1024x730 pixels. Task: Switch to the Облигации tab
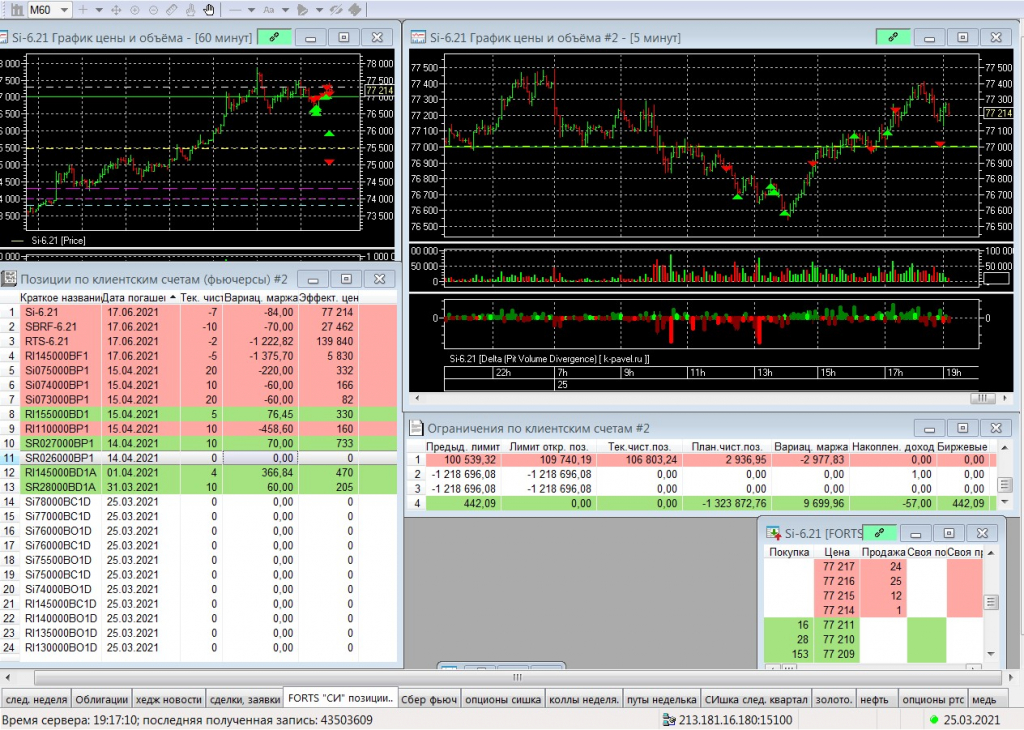click(x=102, y=699)
